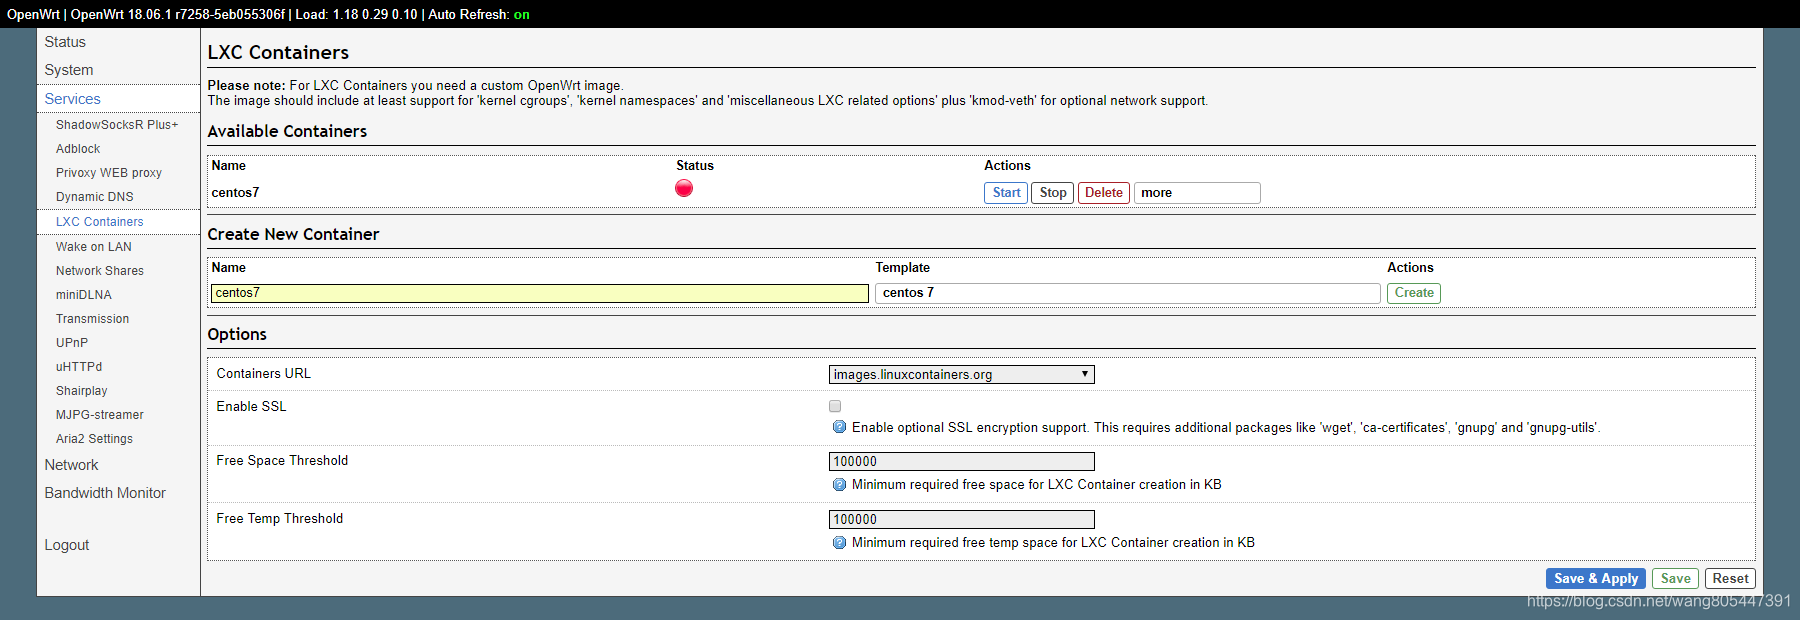Viewport: 1800px width, 620px height.
Task: Open miniDLNA settings
Action: [x=84, y=295]
